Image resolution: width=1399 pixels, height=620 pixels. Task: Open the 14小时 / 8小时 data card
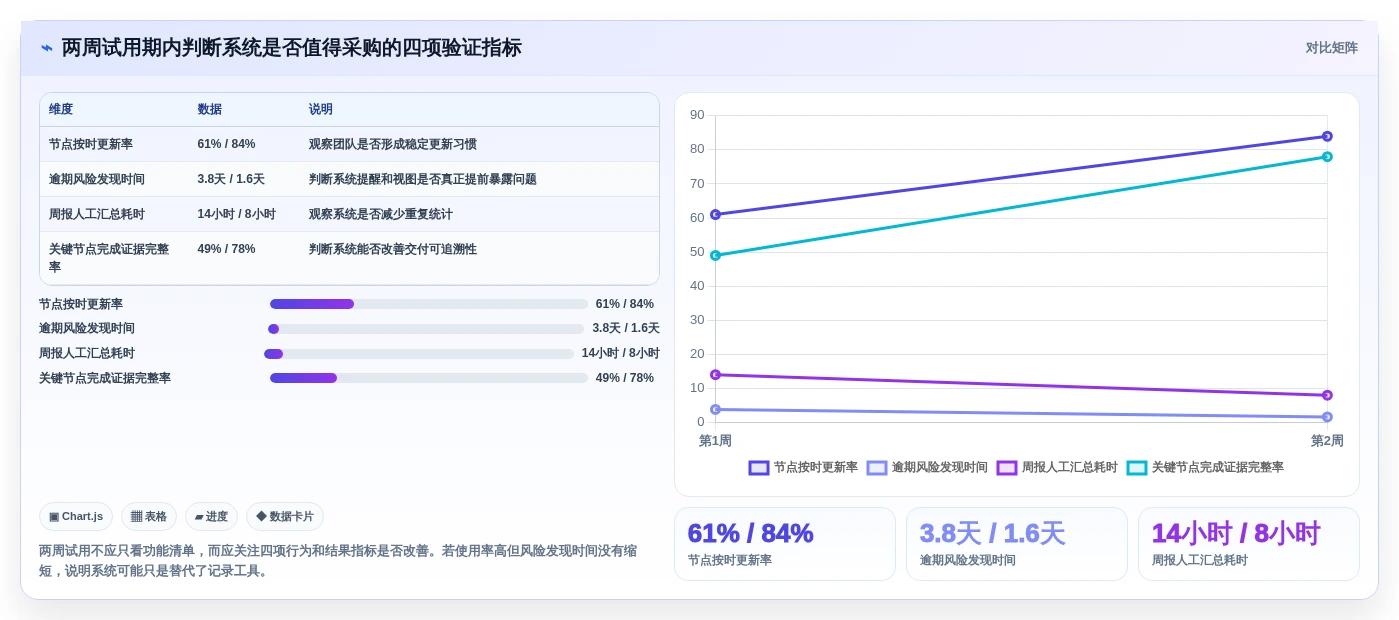click(x=1249, y=544)
